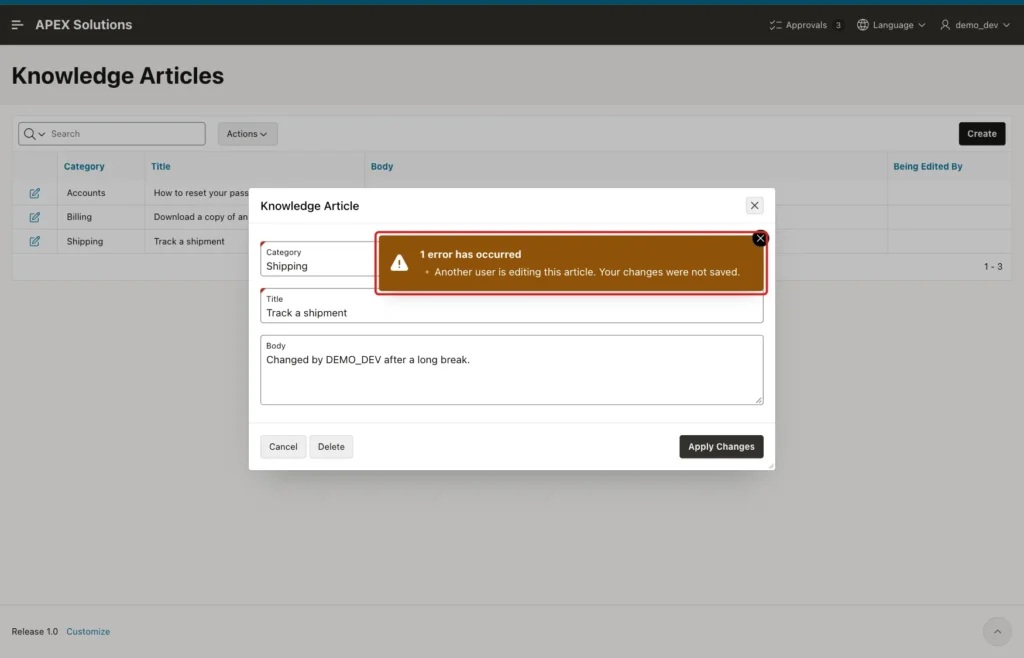
Task: Click into the Body text area
Action: 511,370
